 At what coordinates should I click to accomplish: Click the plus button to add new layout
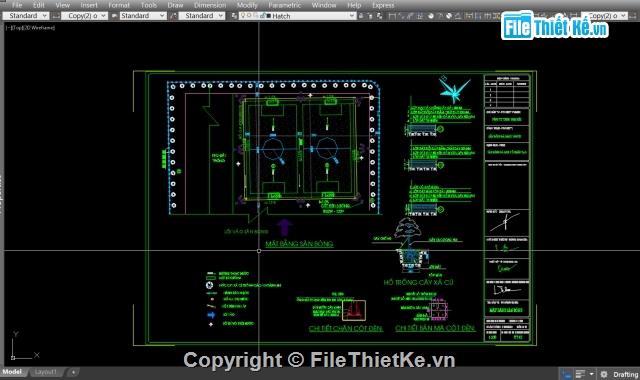coord(73,372)
